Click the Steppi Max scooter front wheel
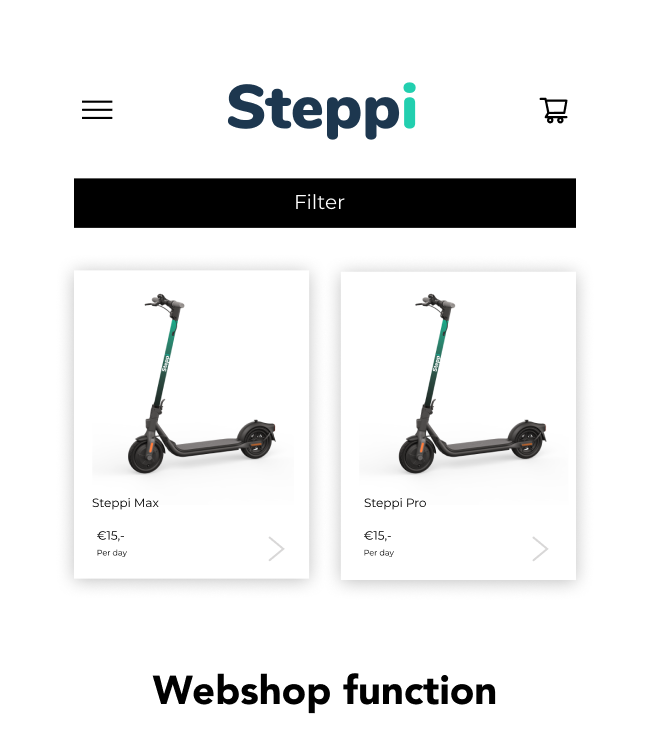Image resolution: width=650 pixels, height=750 pixels. [146, 456]
